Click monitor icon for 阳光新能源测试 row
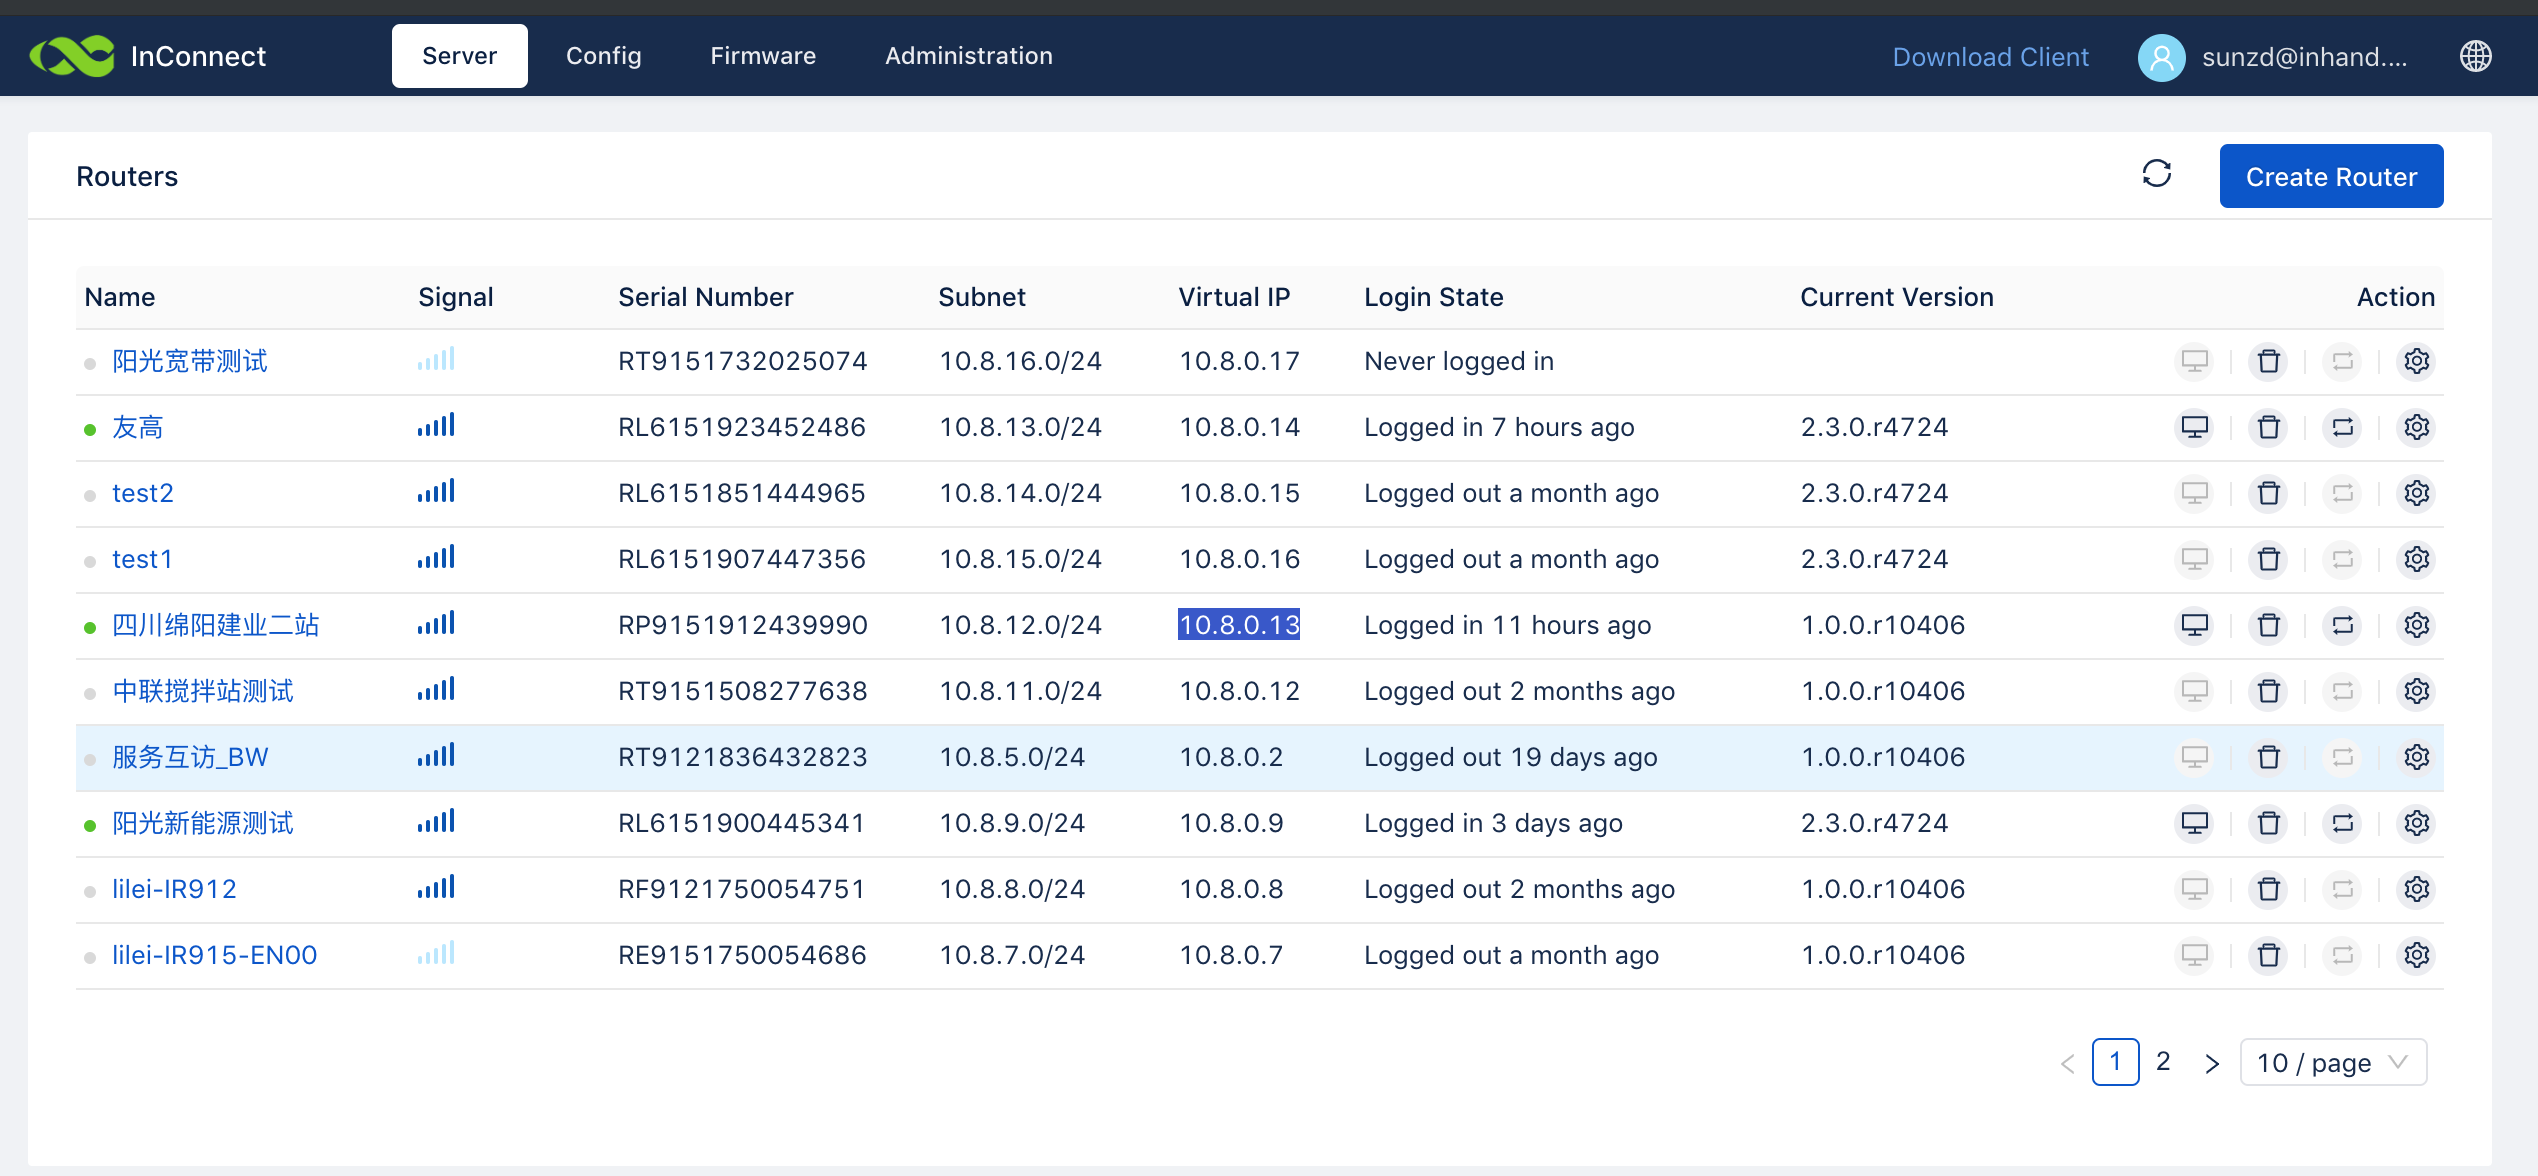Image resolution: width=2538 pixels, height=1176 pixels. pos(2194,824)
